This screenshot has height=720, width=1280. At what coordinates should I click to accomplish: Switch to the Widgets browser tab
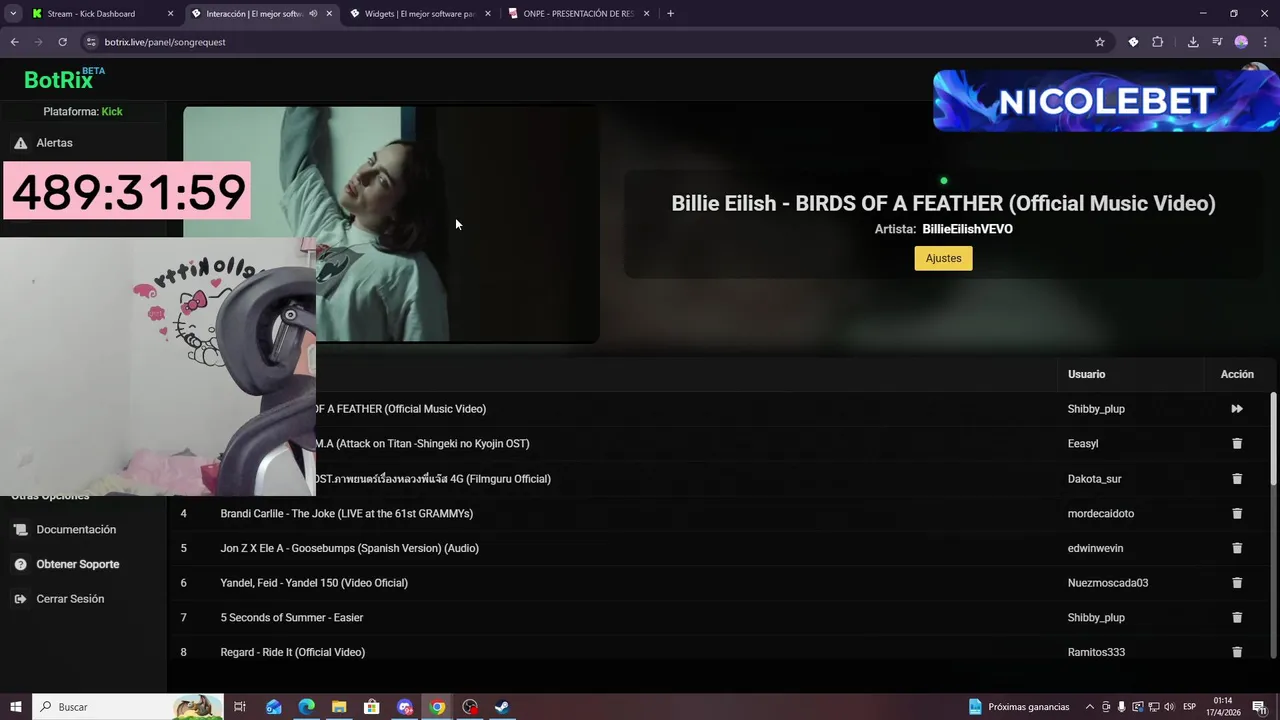419,14
